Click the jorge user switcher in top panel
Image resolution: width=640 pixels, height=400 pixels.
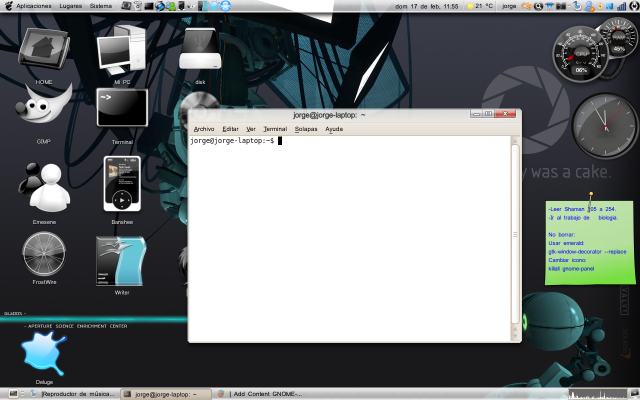coord(509,6)
